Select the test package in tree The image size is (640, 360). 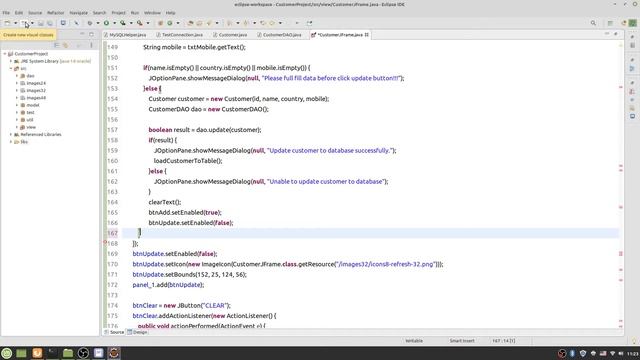[30, 113]
